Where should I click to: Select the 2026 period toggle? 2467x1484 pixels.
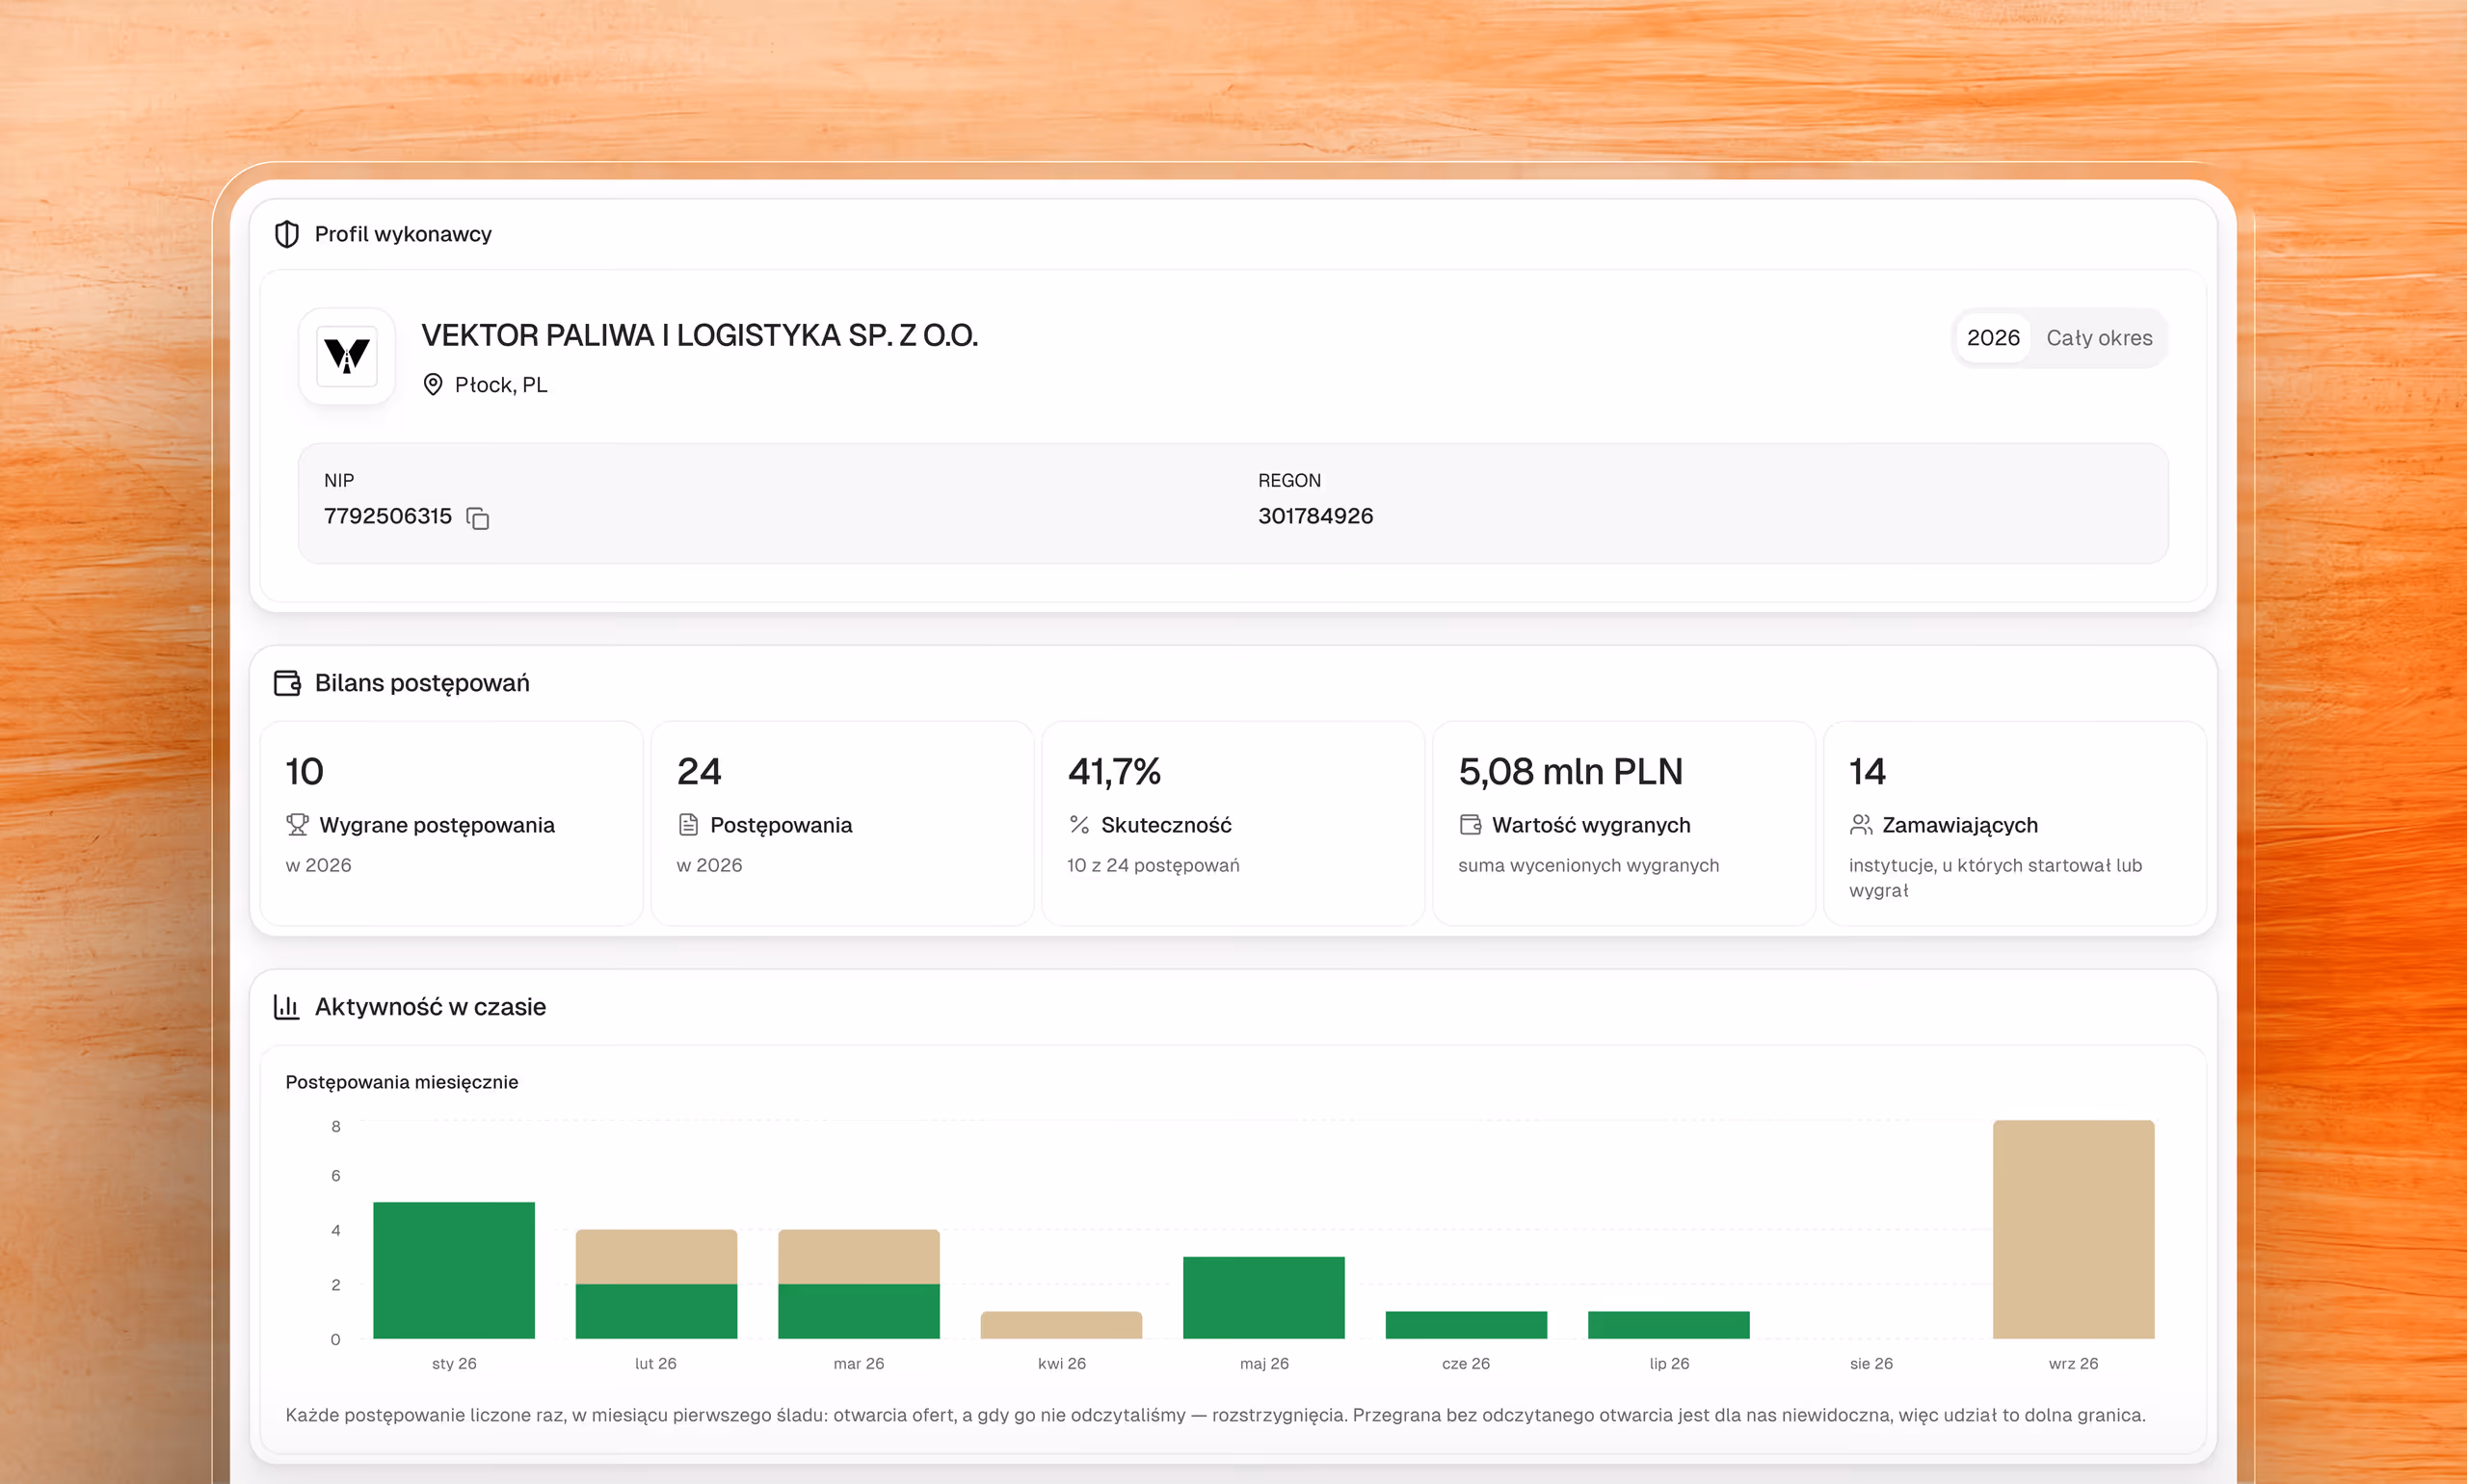point(1993,338)
